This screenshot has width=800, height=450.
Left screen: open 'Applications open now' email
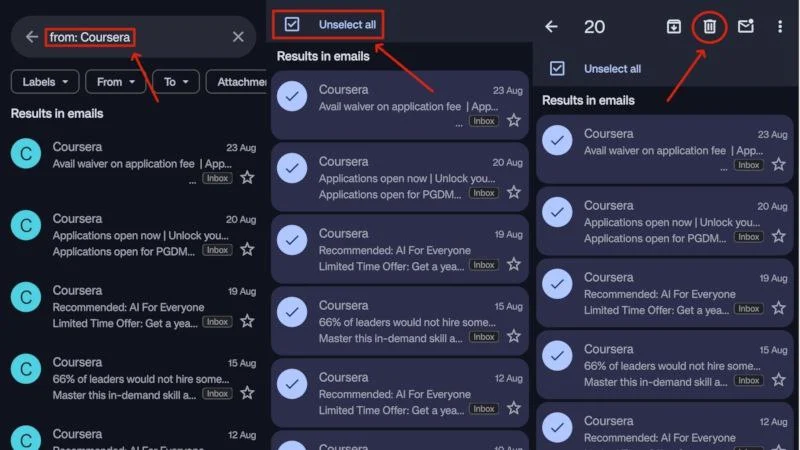point(133,234)
